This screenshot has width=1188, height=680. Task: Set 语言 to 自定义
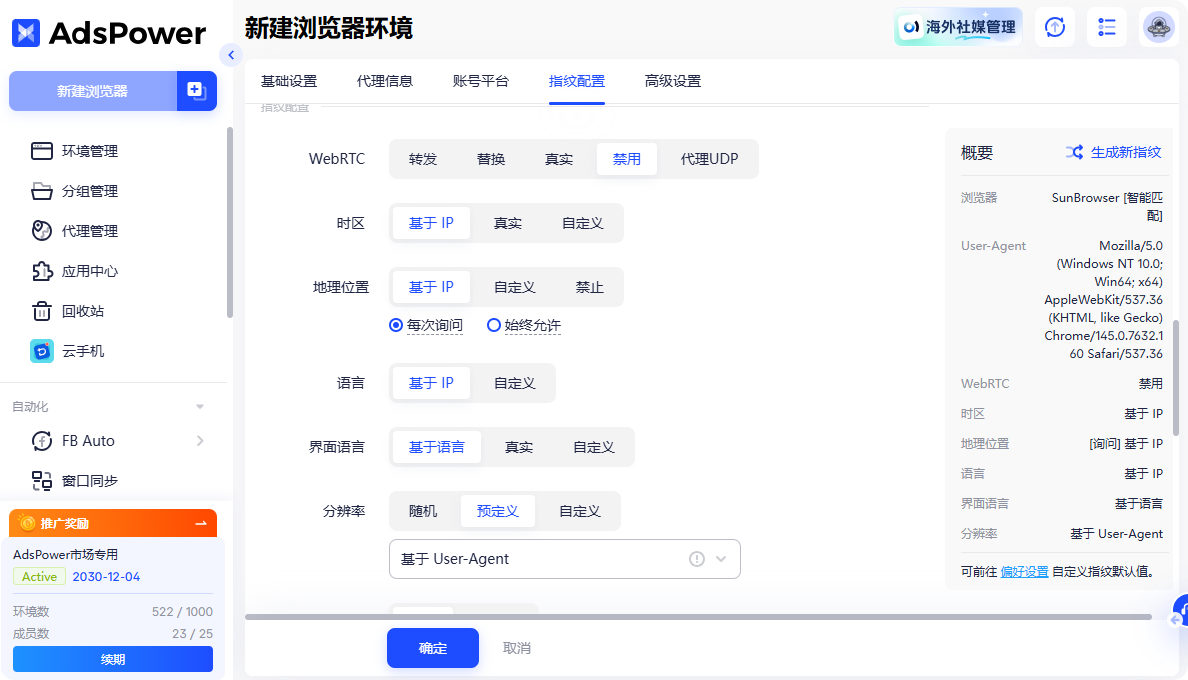click(514, 383)
